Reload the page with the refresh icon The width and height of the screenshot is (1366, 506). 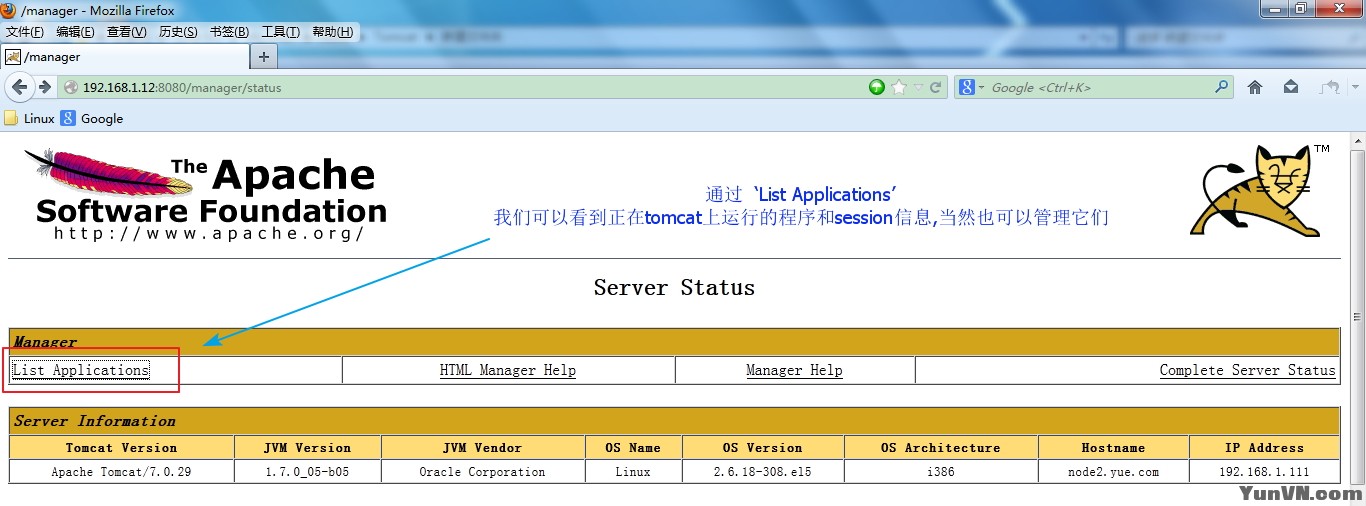936,87
